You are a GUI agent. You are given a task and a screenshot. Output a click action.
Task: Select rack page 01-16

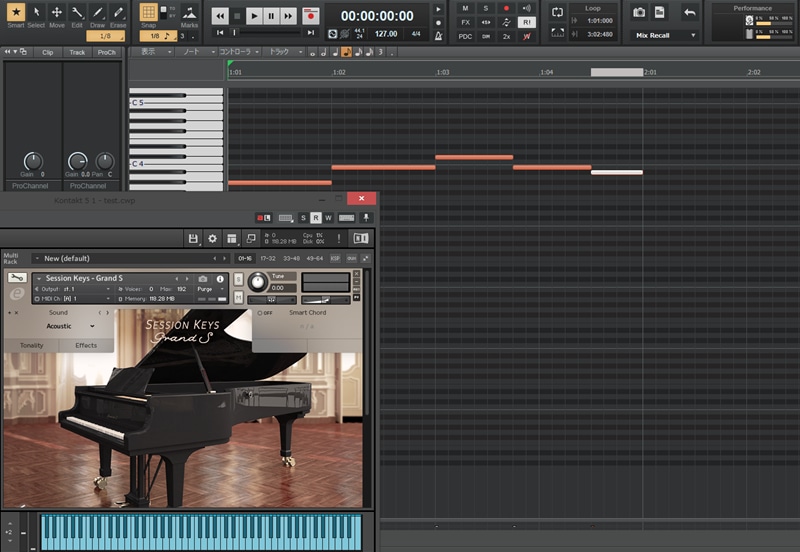click(245, 258)
